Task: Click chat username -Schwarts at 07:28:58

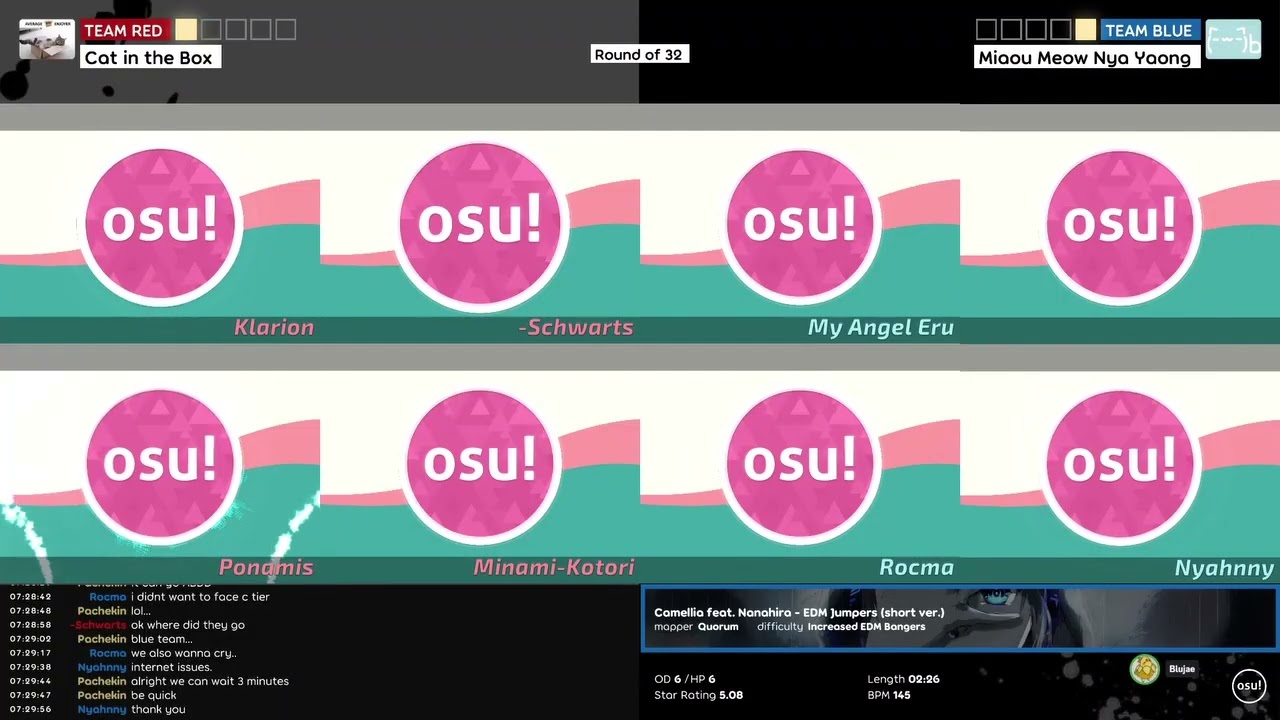Action: [x=98, y=625]
